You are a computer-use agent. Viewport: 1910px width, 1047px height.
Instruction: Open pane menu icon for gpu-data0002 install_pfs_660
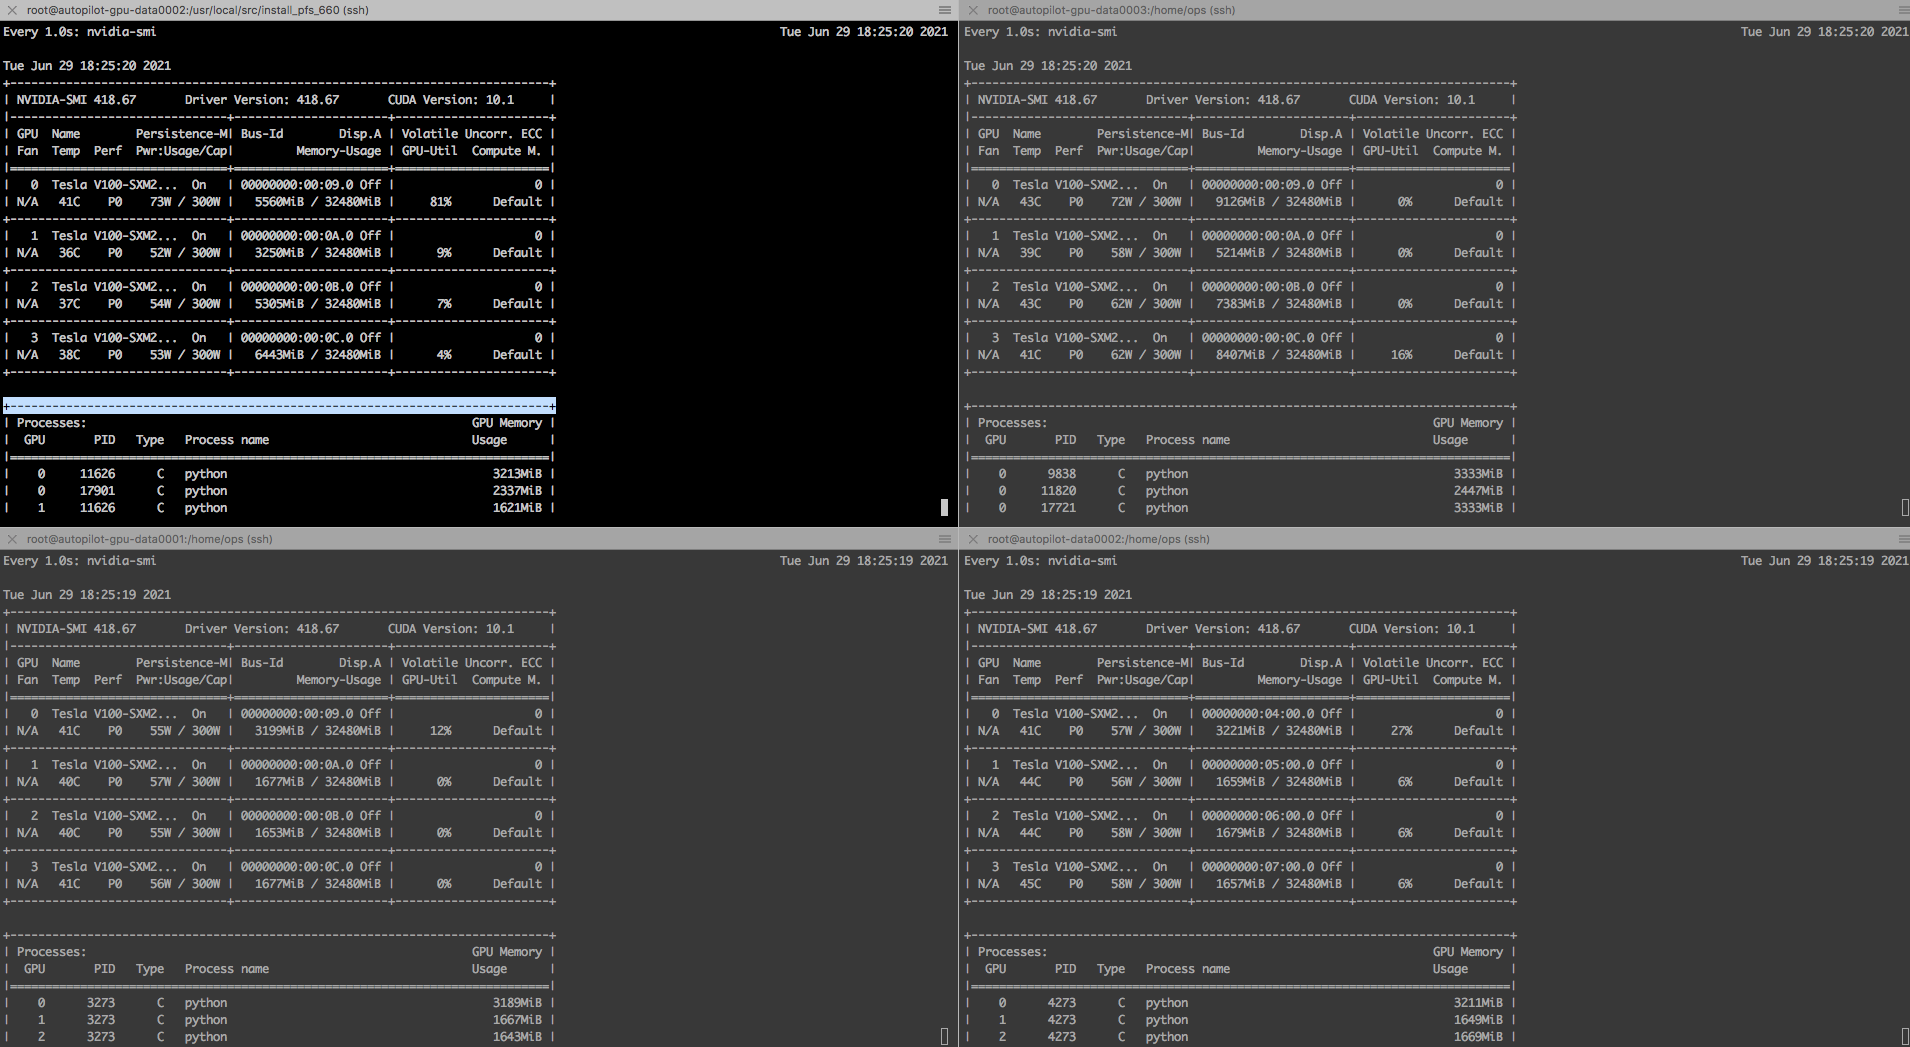[x=944, y=10]
